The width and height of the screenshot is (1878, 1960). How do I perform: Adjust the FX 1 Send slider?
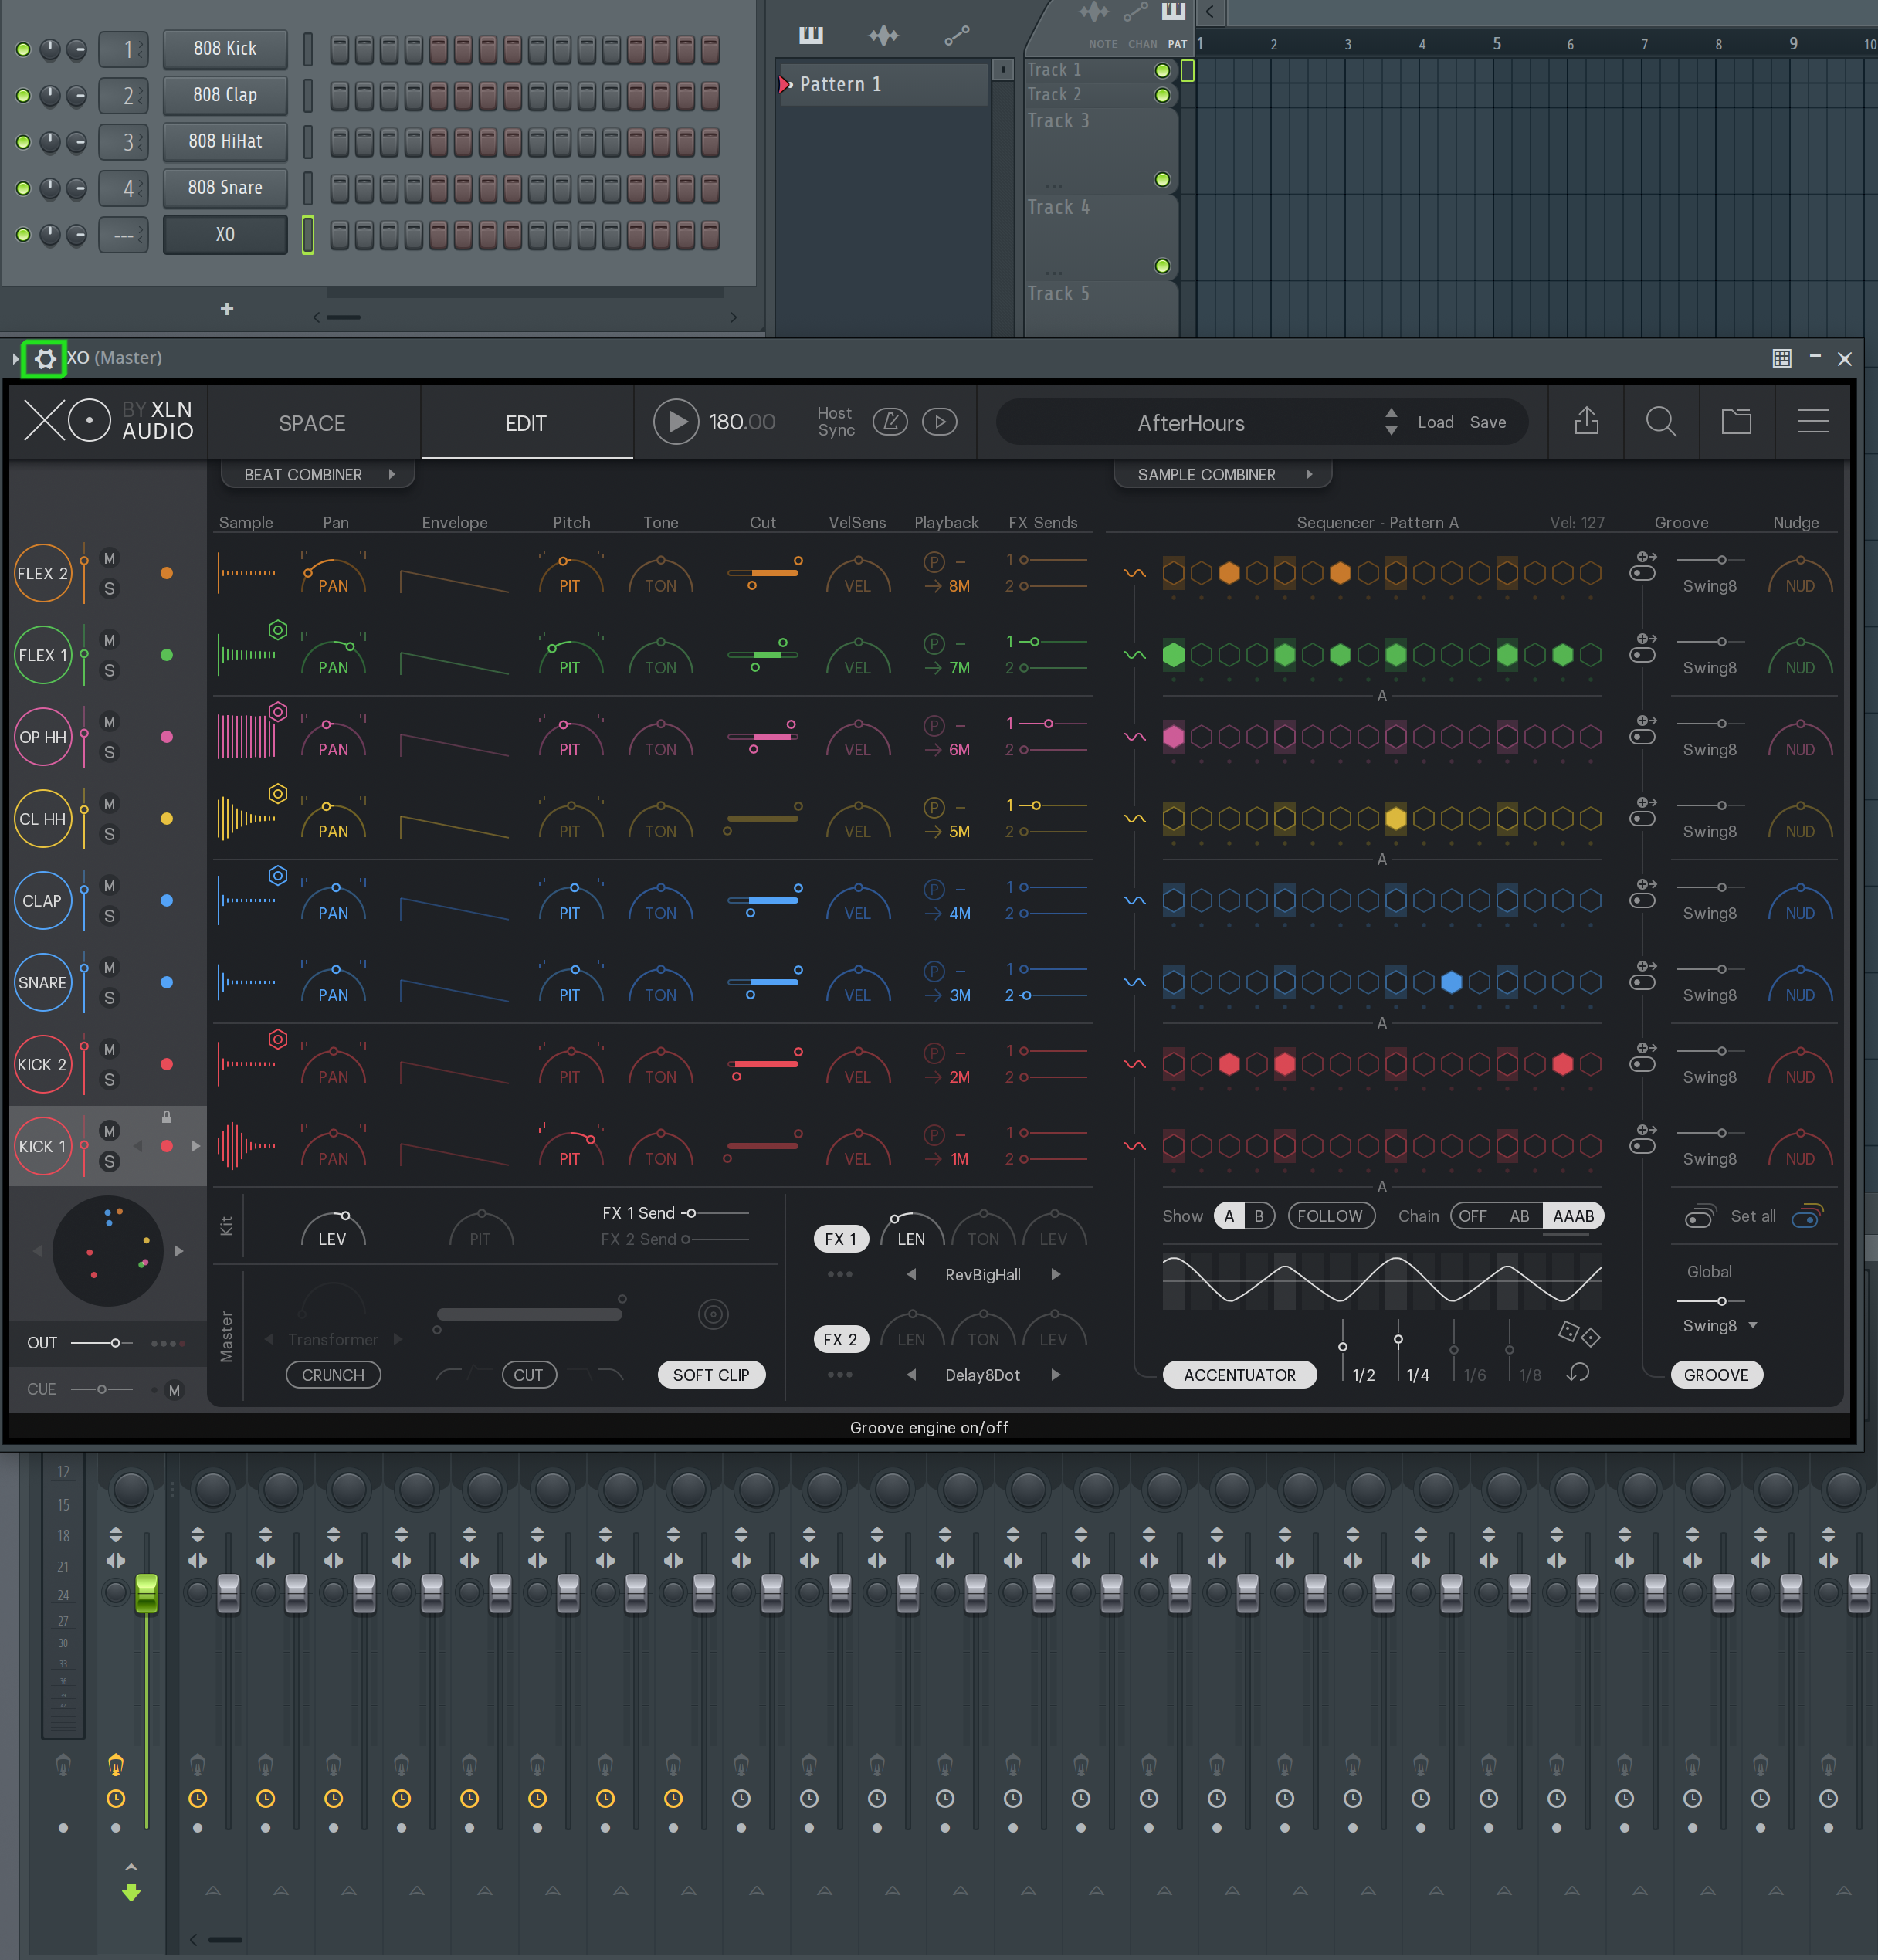pos(716,1213)
